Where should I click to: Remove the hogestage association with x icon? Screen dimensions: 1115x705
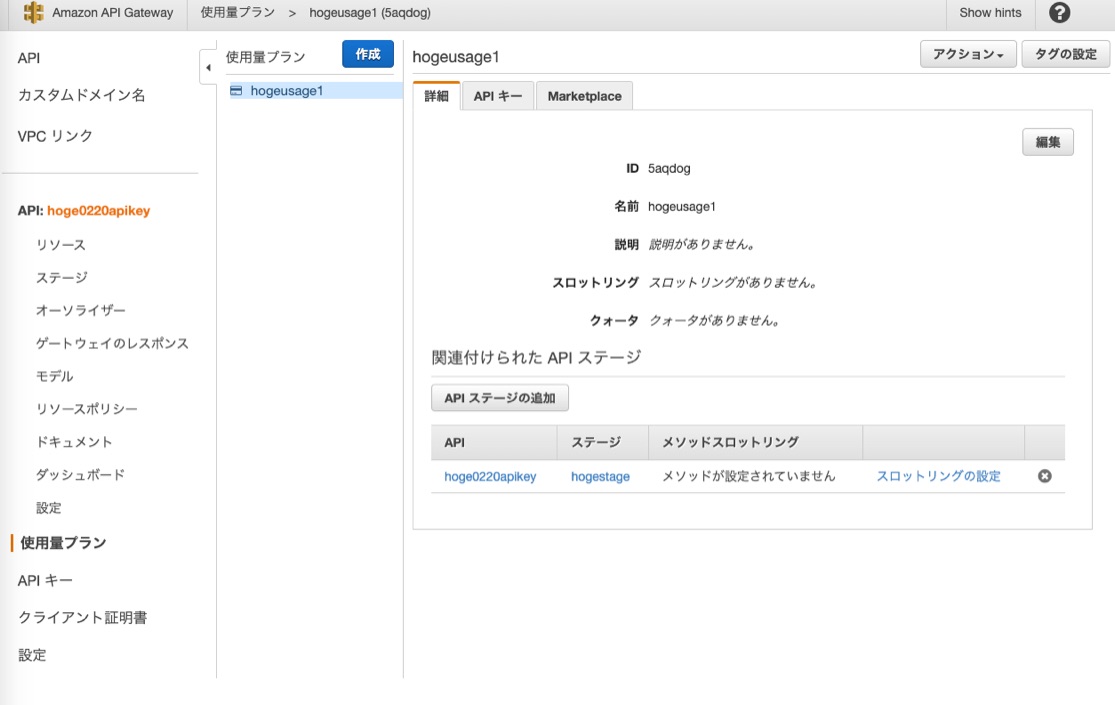[1044, 477]
